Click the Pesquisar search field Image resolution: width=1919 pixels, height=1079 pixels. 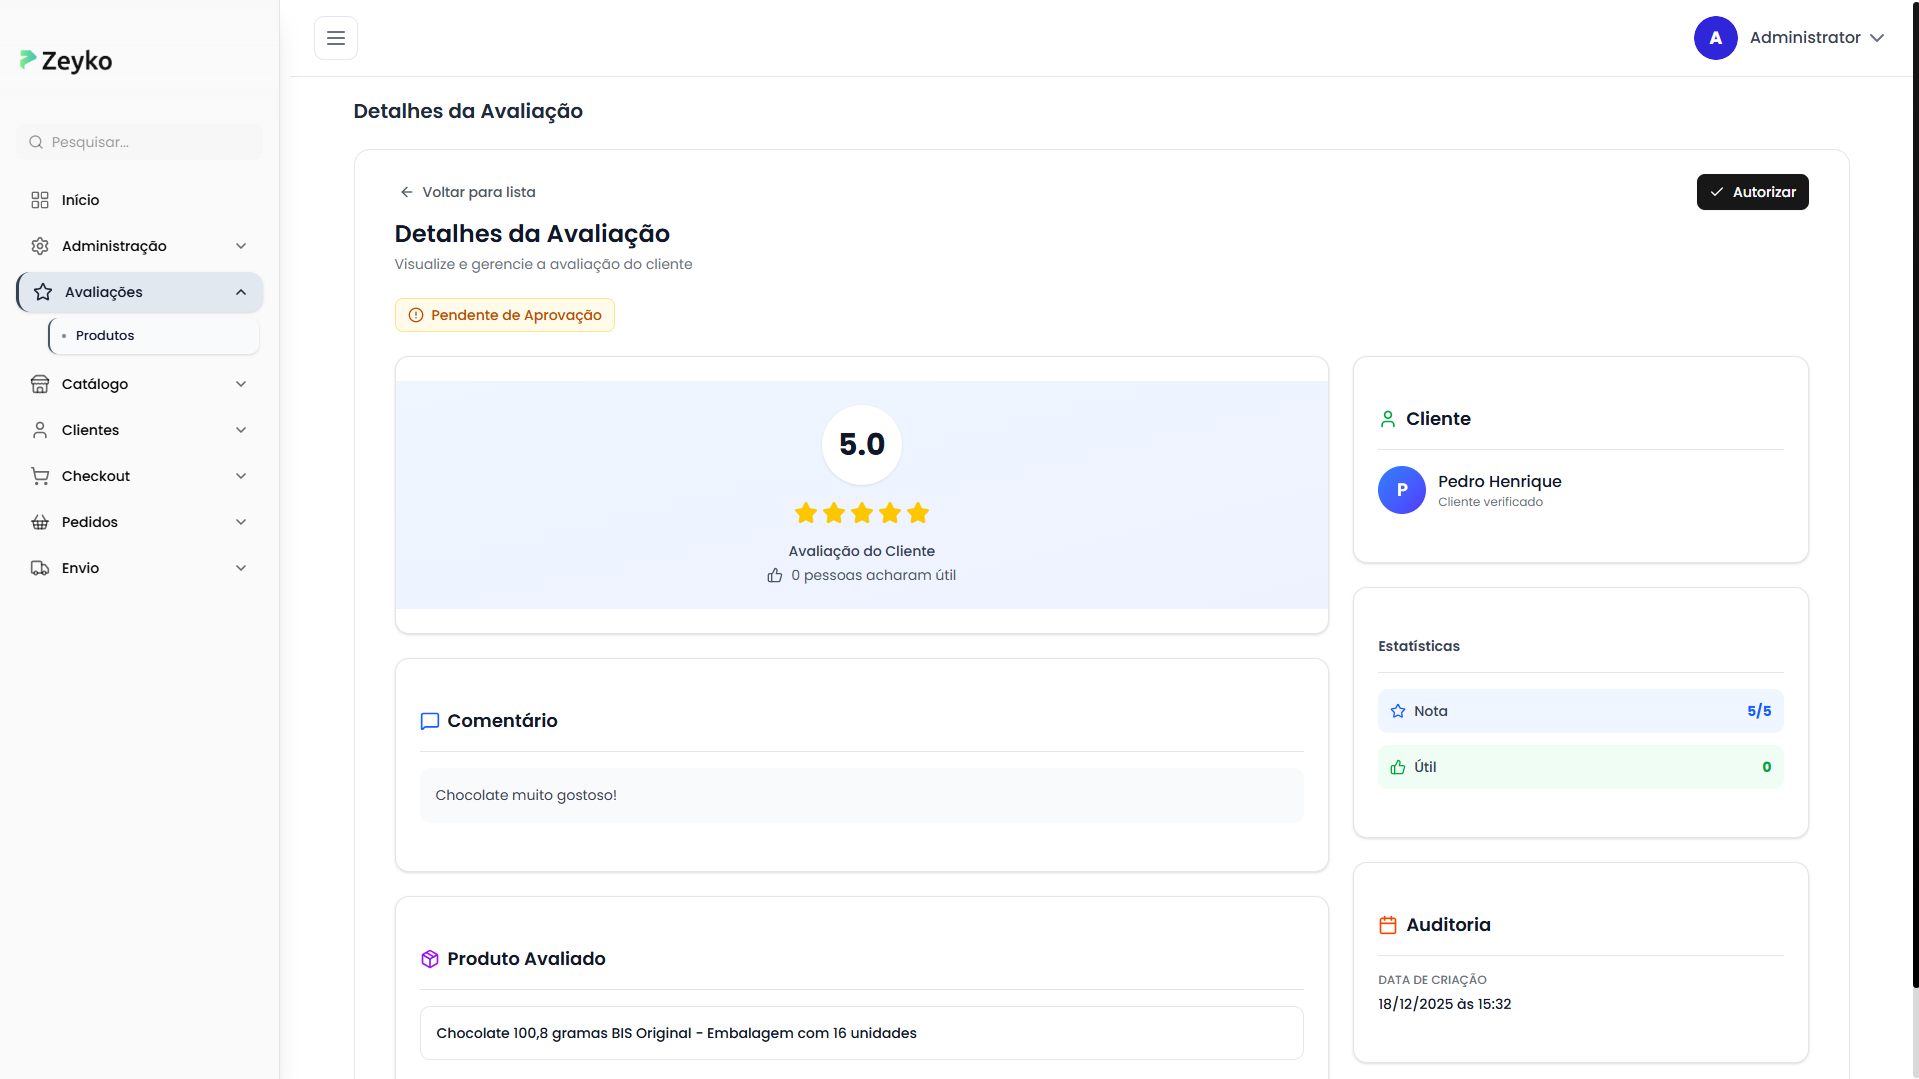140,142
